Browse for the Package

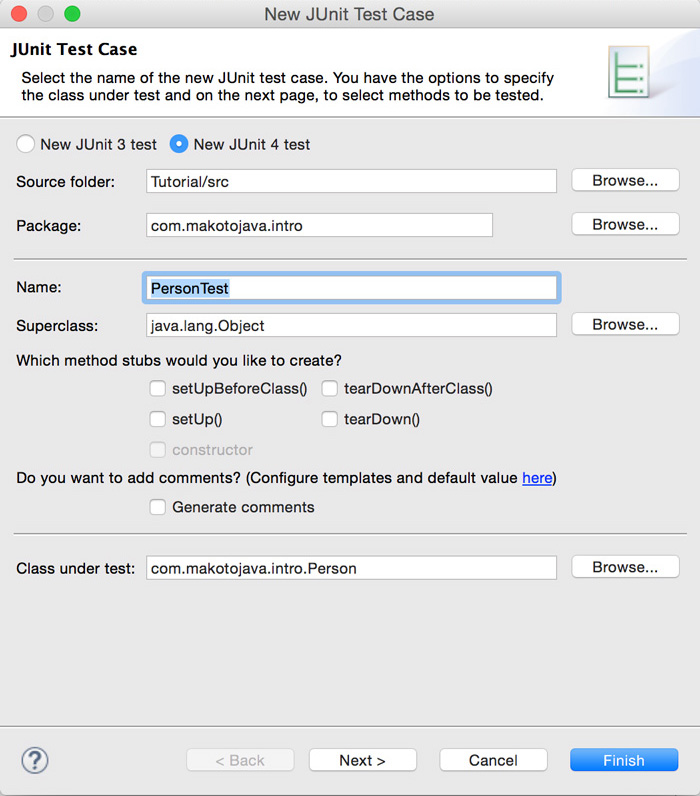tap(625, 225)
